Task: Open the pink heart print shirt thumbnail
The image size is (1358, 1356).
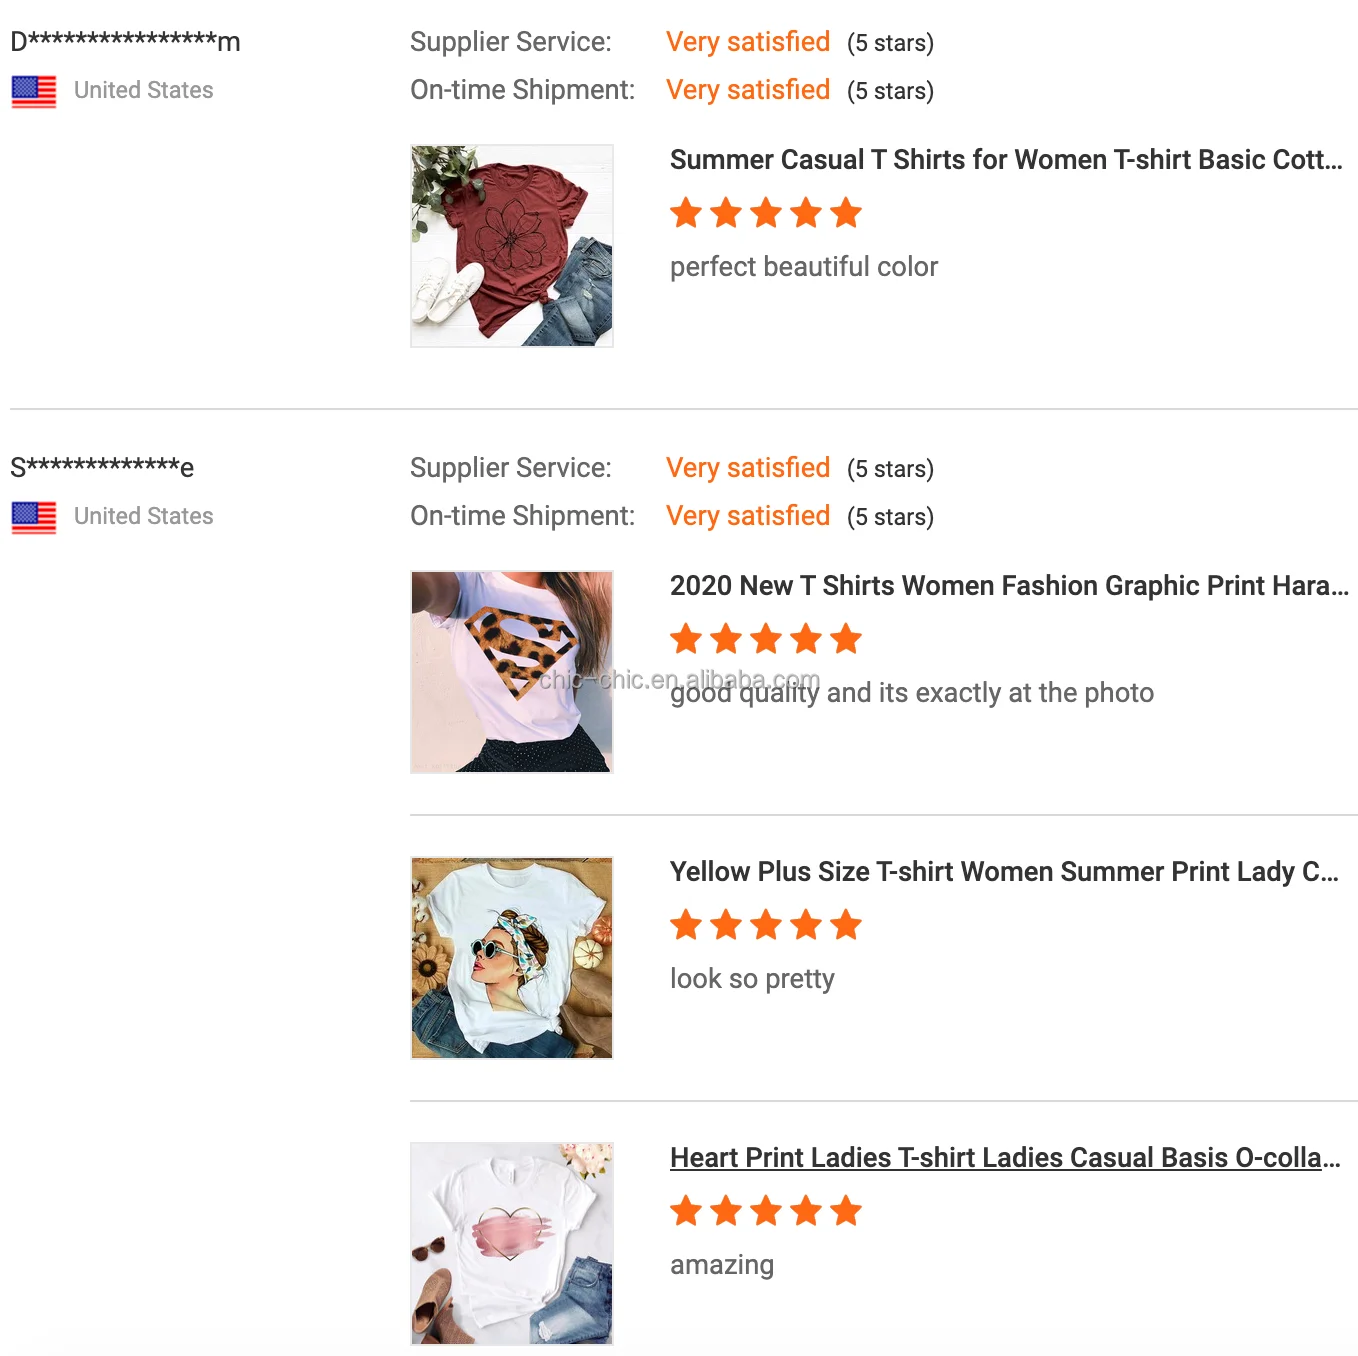Action: point(511,1243)
